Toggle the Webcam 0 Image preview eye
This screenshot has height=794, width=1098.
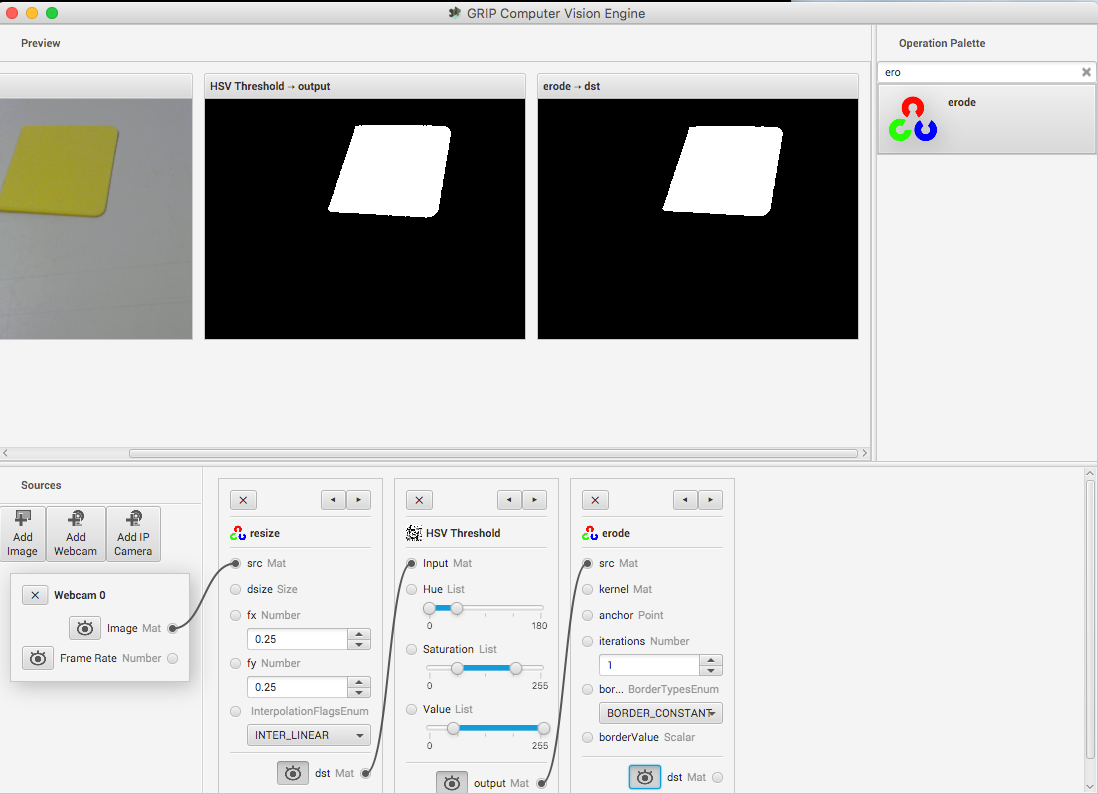(x=85, y=628)
